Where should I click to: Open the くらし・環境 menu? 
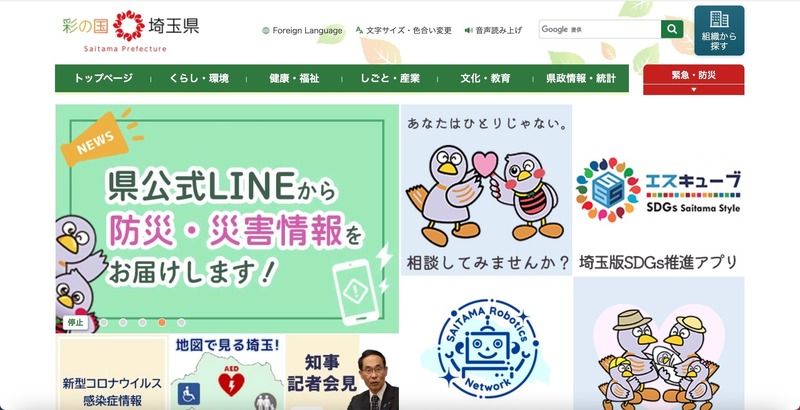pyautogui.click(x=199, y=79)
